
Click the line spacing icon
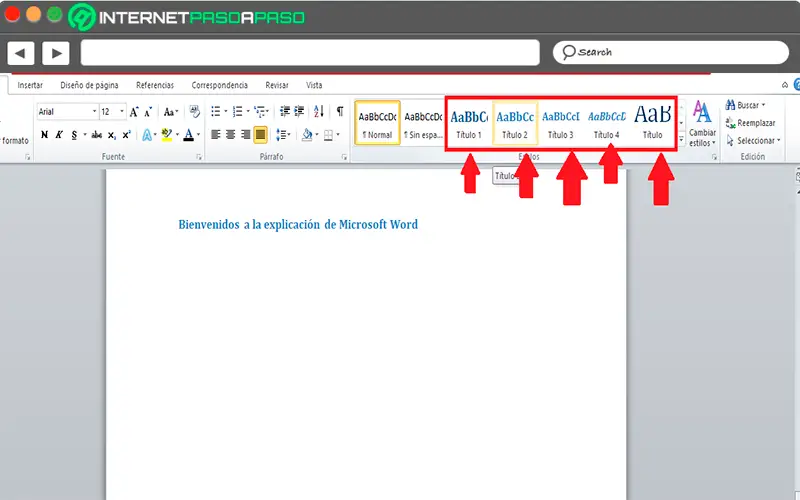tap(281, 135)
